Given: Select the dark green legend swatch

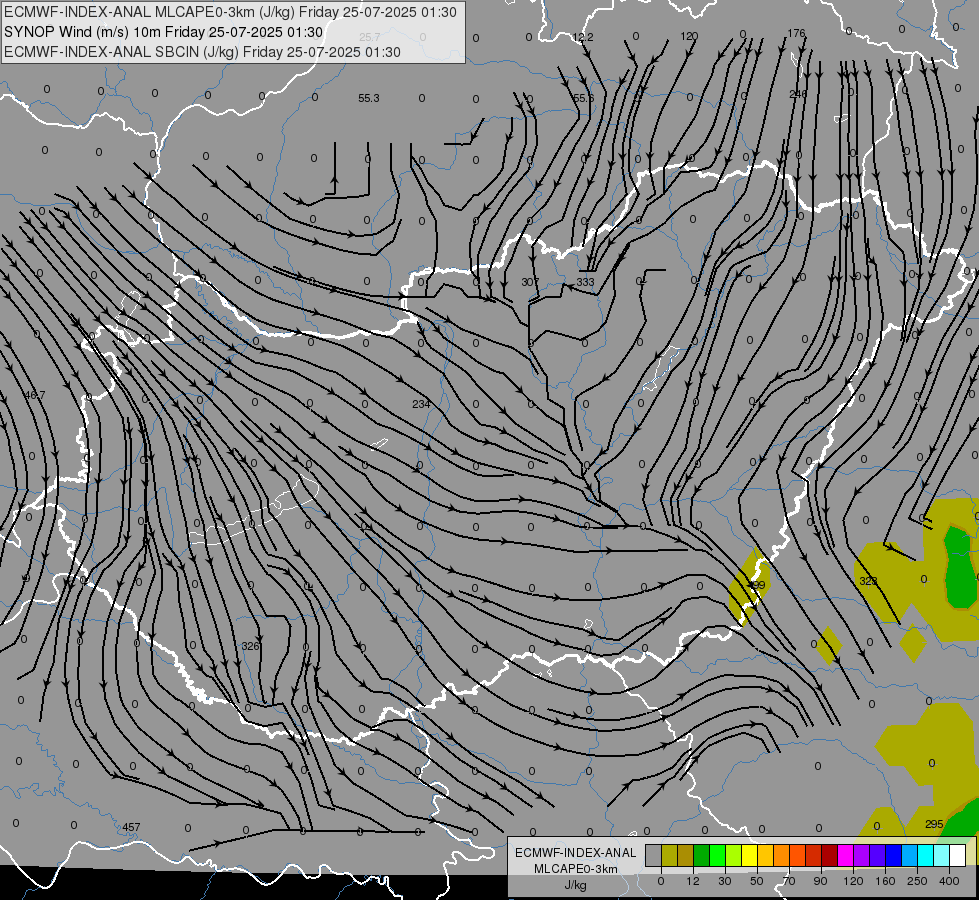Looking at the screenshot, I should tap(702, 855).
